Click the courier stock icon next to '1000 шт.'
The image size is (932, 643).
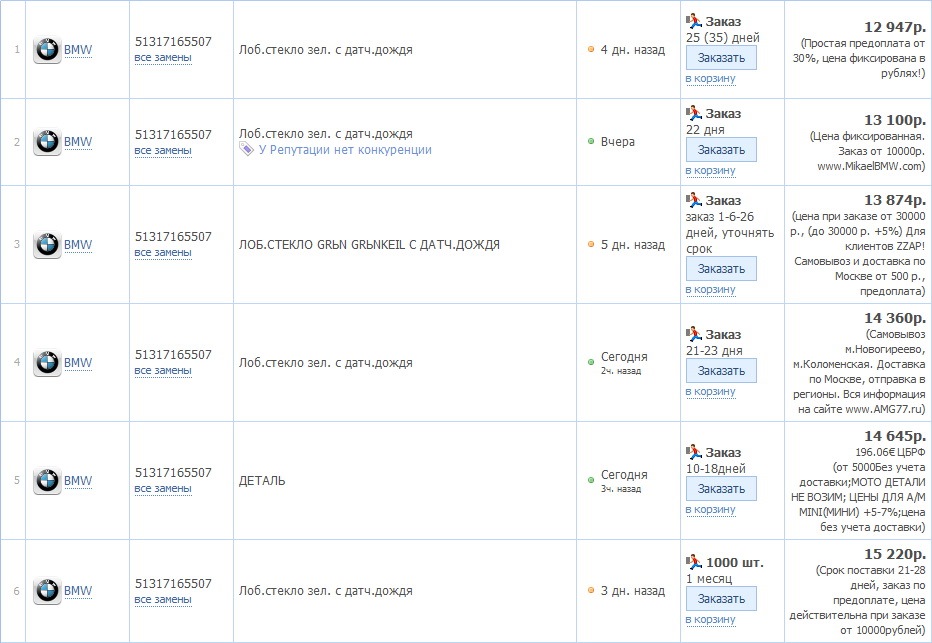click(693, 562)
